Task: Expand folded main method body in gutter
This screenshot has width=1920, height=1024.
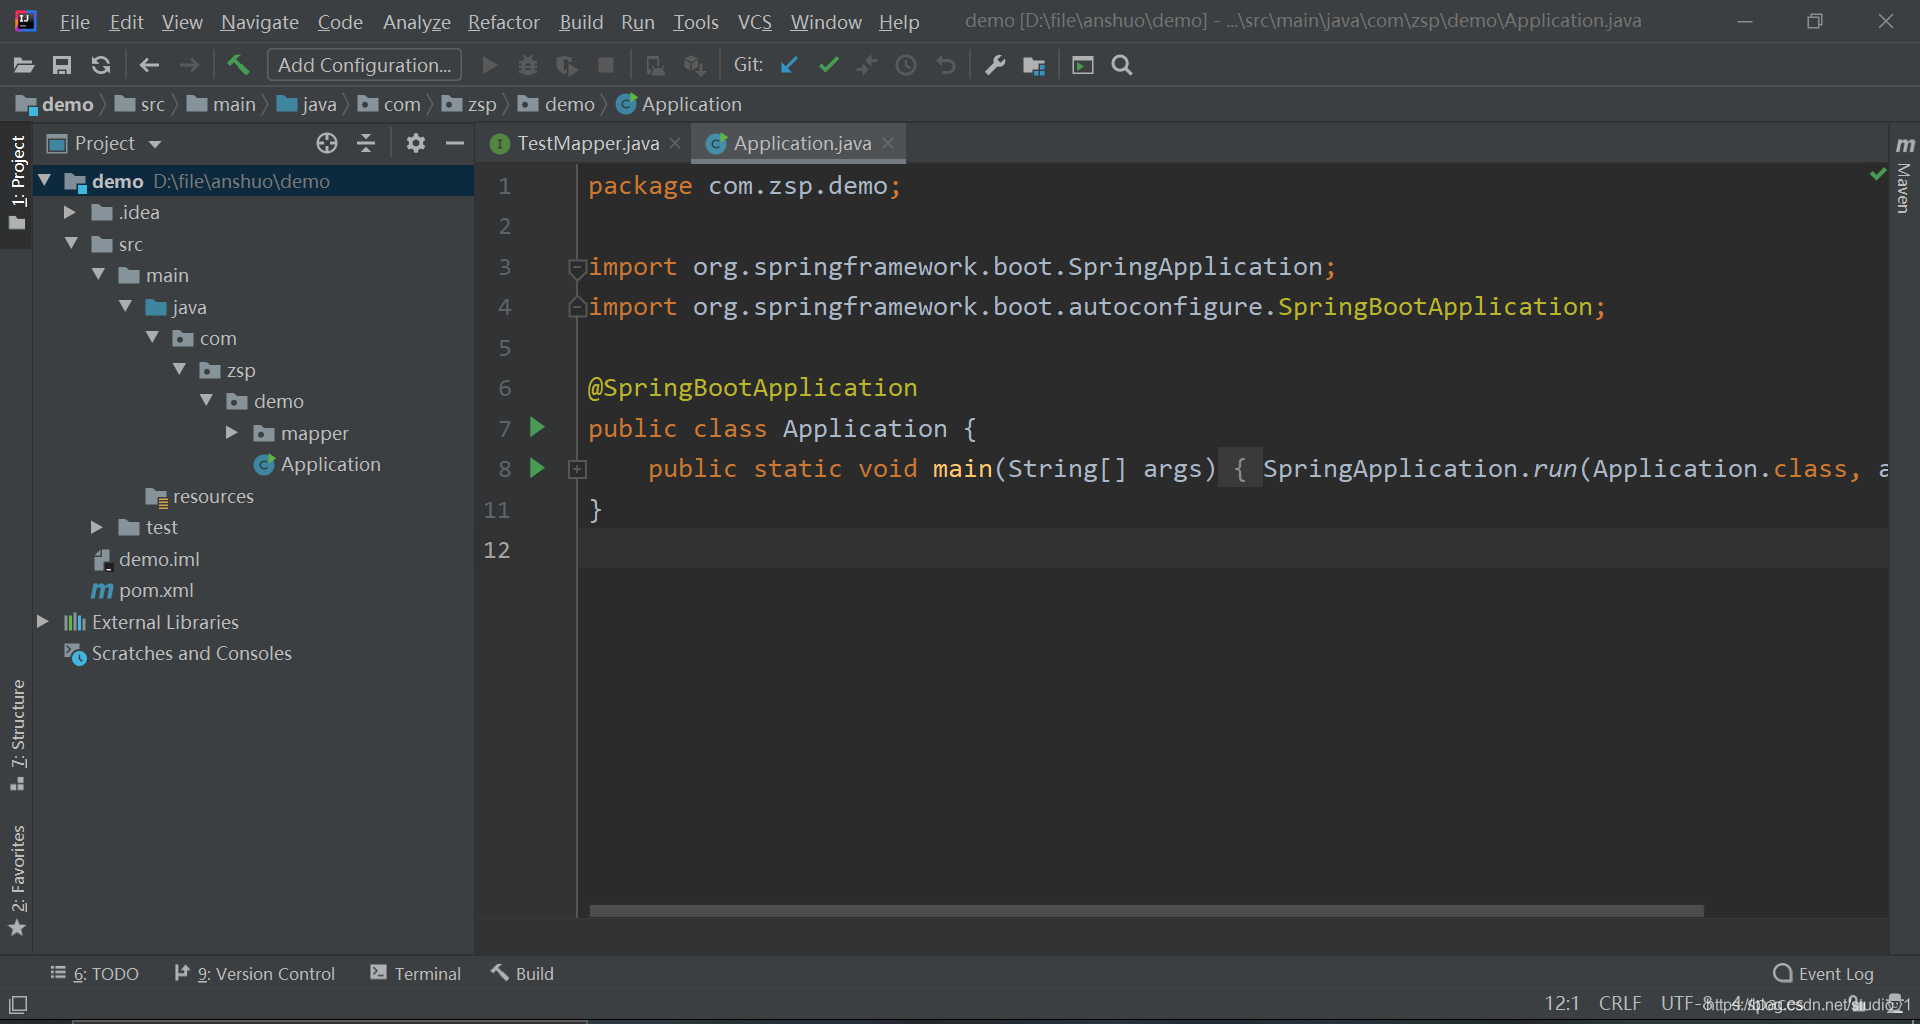Action: pyautogui.click(x=577, y=469)
